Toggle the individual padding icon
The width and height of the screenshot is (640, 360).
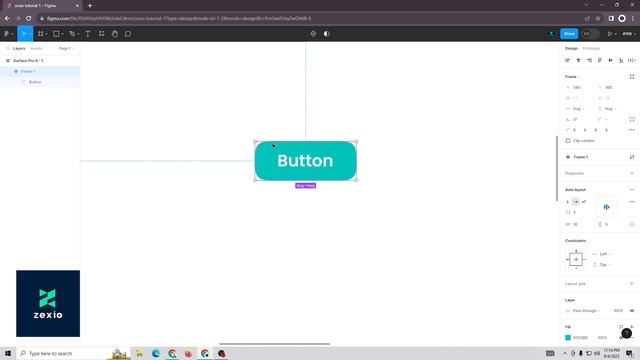pyautogui.click(x=632, y=224)
